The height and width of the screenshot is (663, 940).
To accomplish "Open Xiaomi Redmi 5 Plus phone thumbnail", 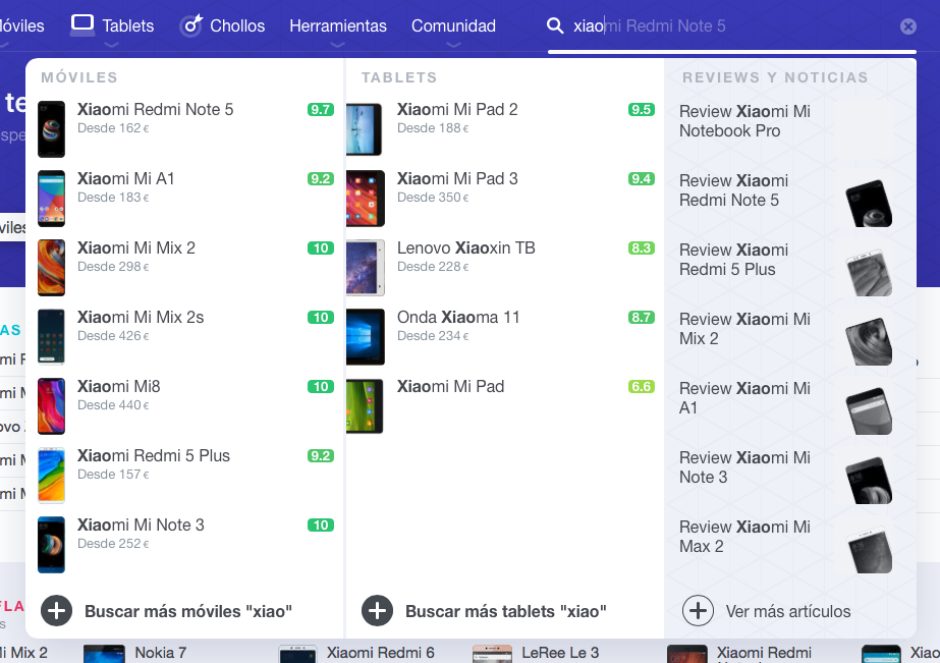I will pyautogui.click(x=52, y=475).
